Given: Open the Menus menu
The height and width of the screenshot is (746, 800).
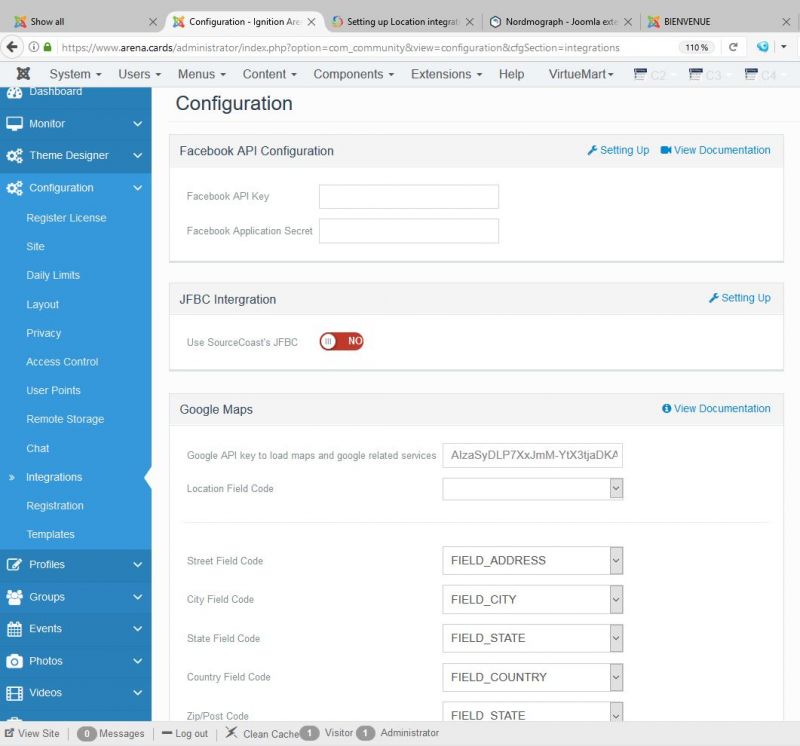Looking at the screenshot, I should [x=202, y=74].
